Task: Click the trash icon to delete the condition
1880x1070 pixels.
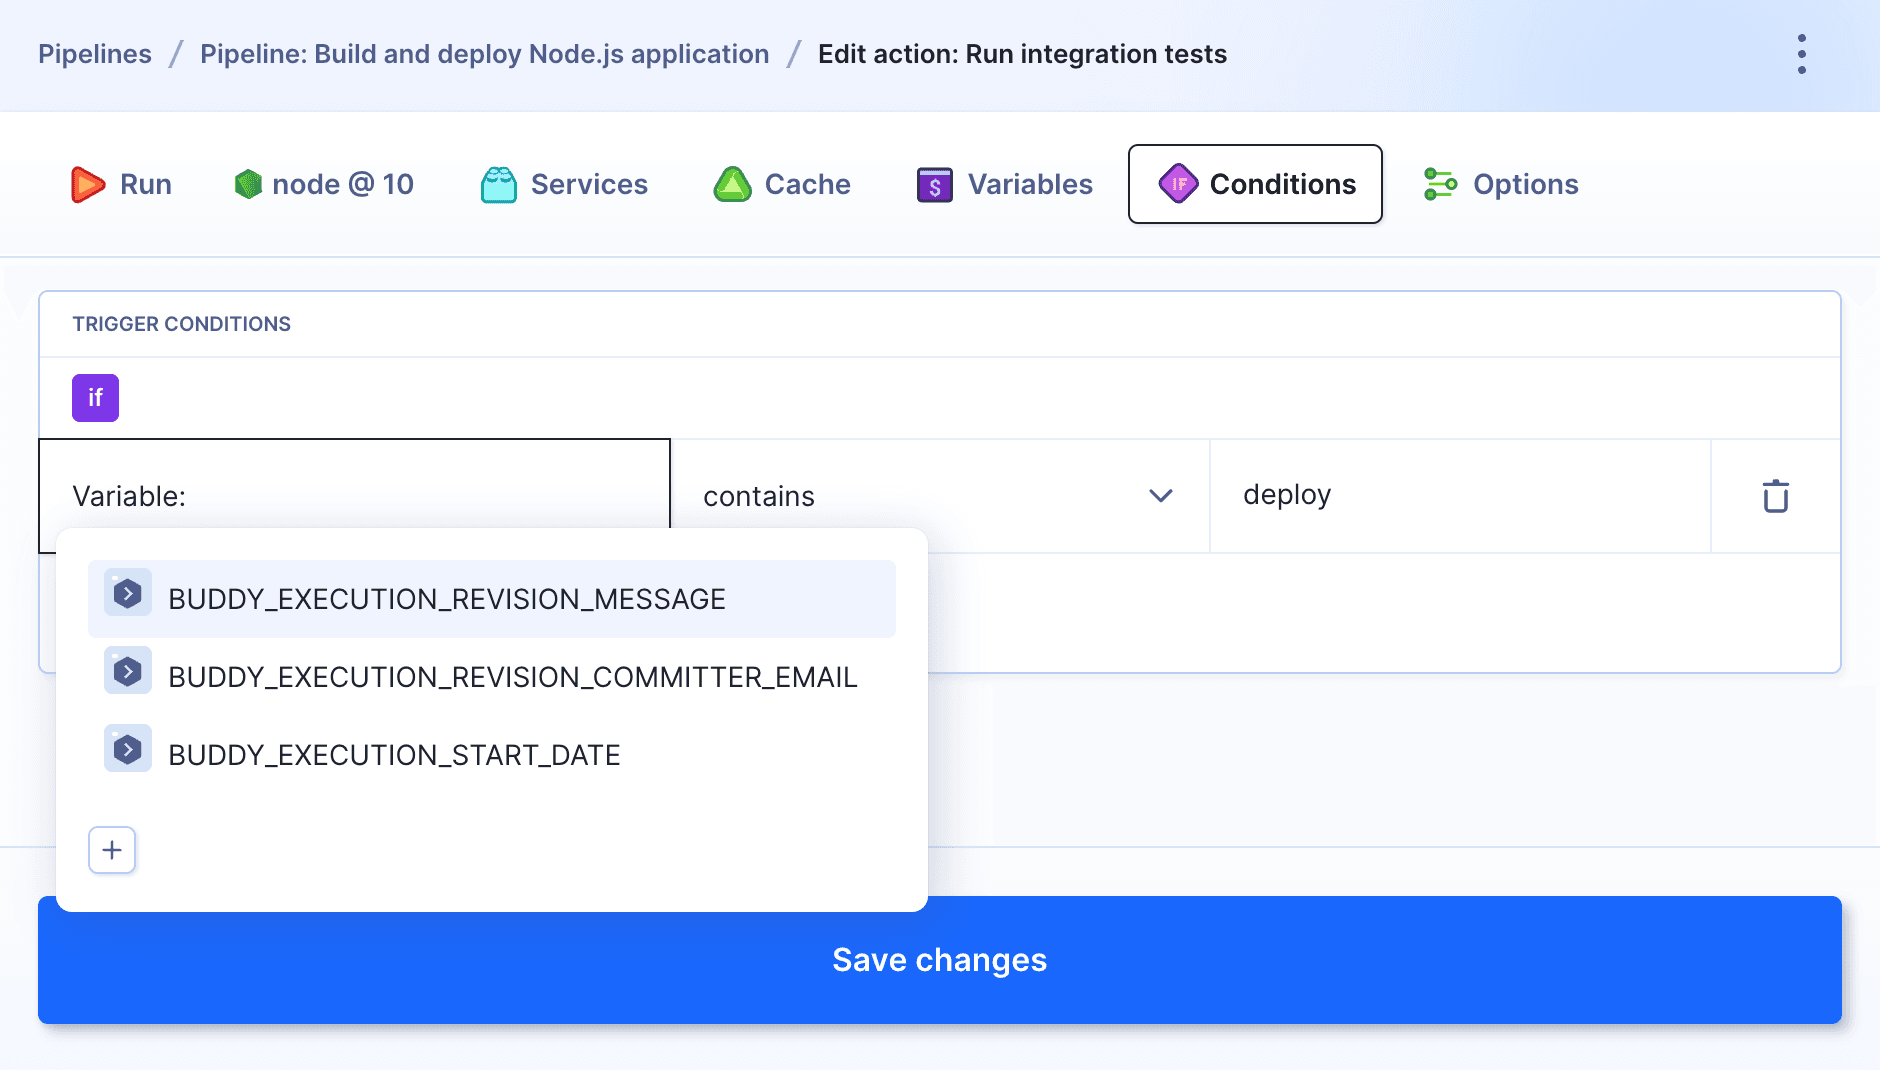Action: (x=1775, y=496)
